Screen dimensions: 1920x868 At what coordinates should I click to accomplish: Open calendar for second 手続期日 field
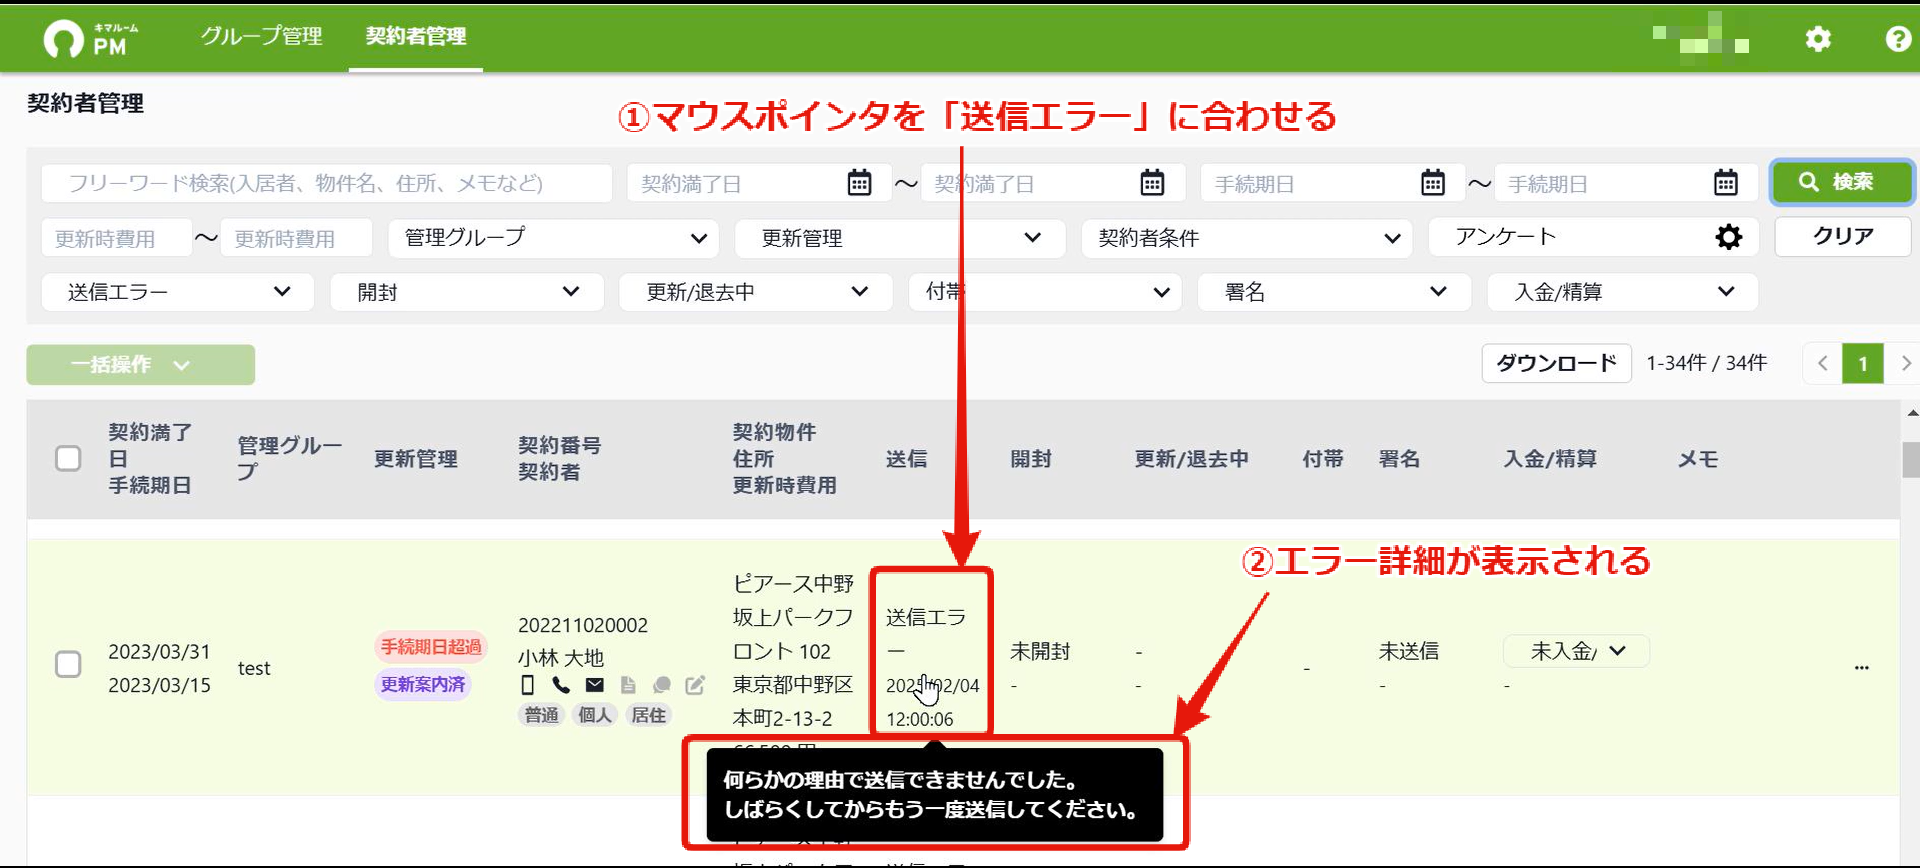click(1726, 183)
